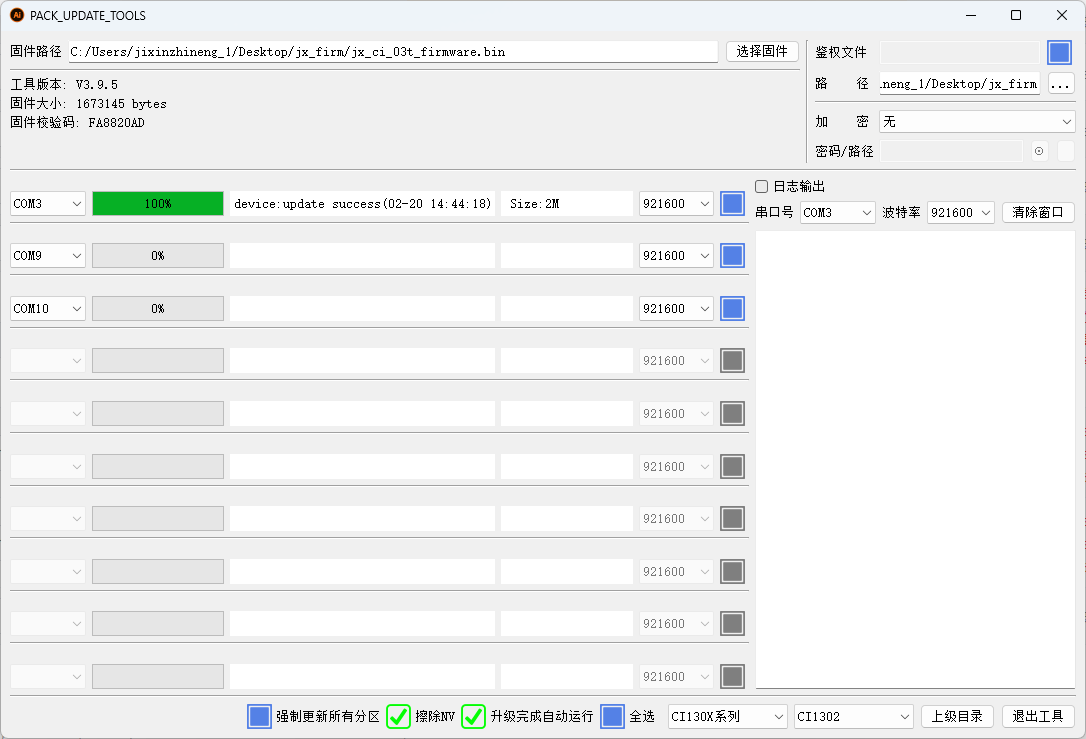Open the 加密 encryption dropdown
The image size is (1086, 739).
point(976,121)
